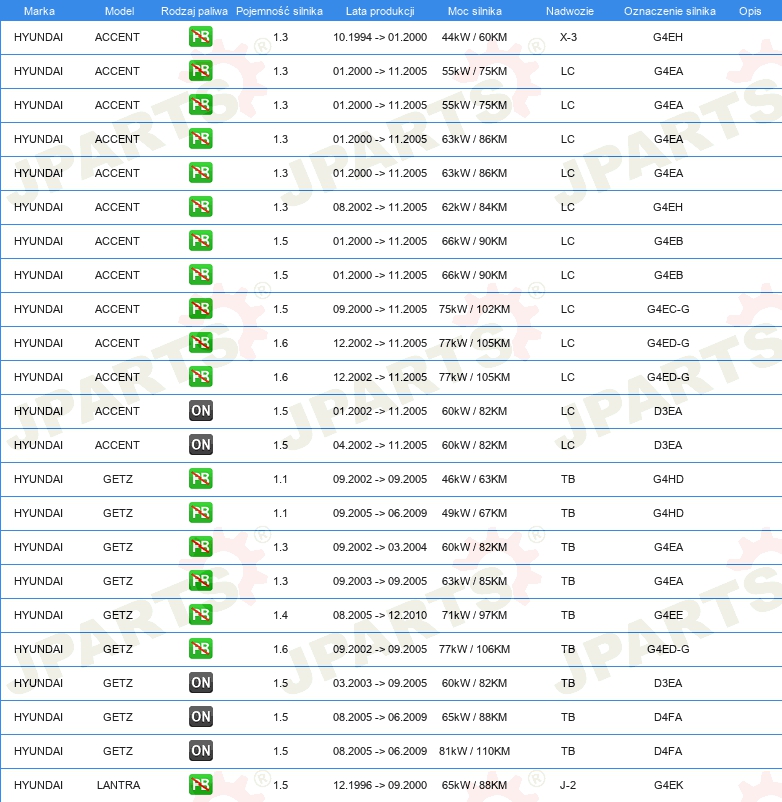Select the 44kW / 60KM power cell

tap(474, 37)
